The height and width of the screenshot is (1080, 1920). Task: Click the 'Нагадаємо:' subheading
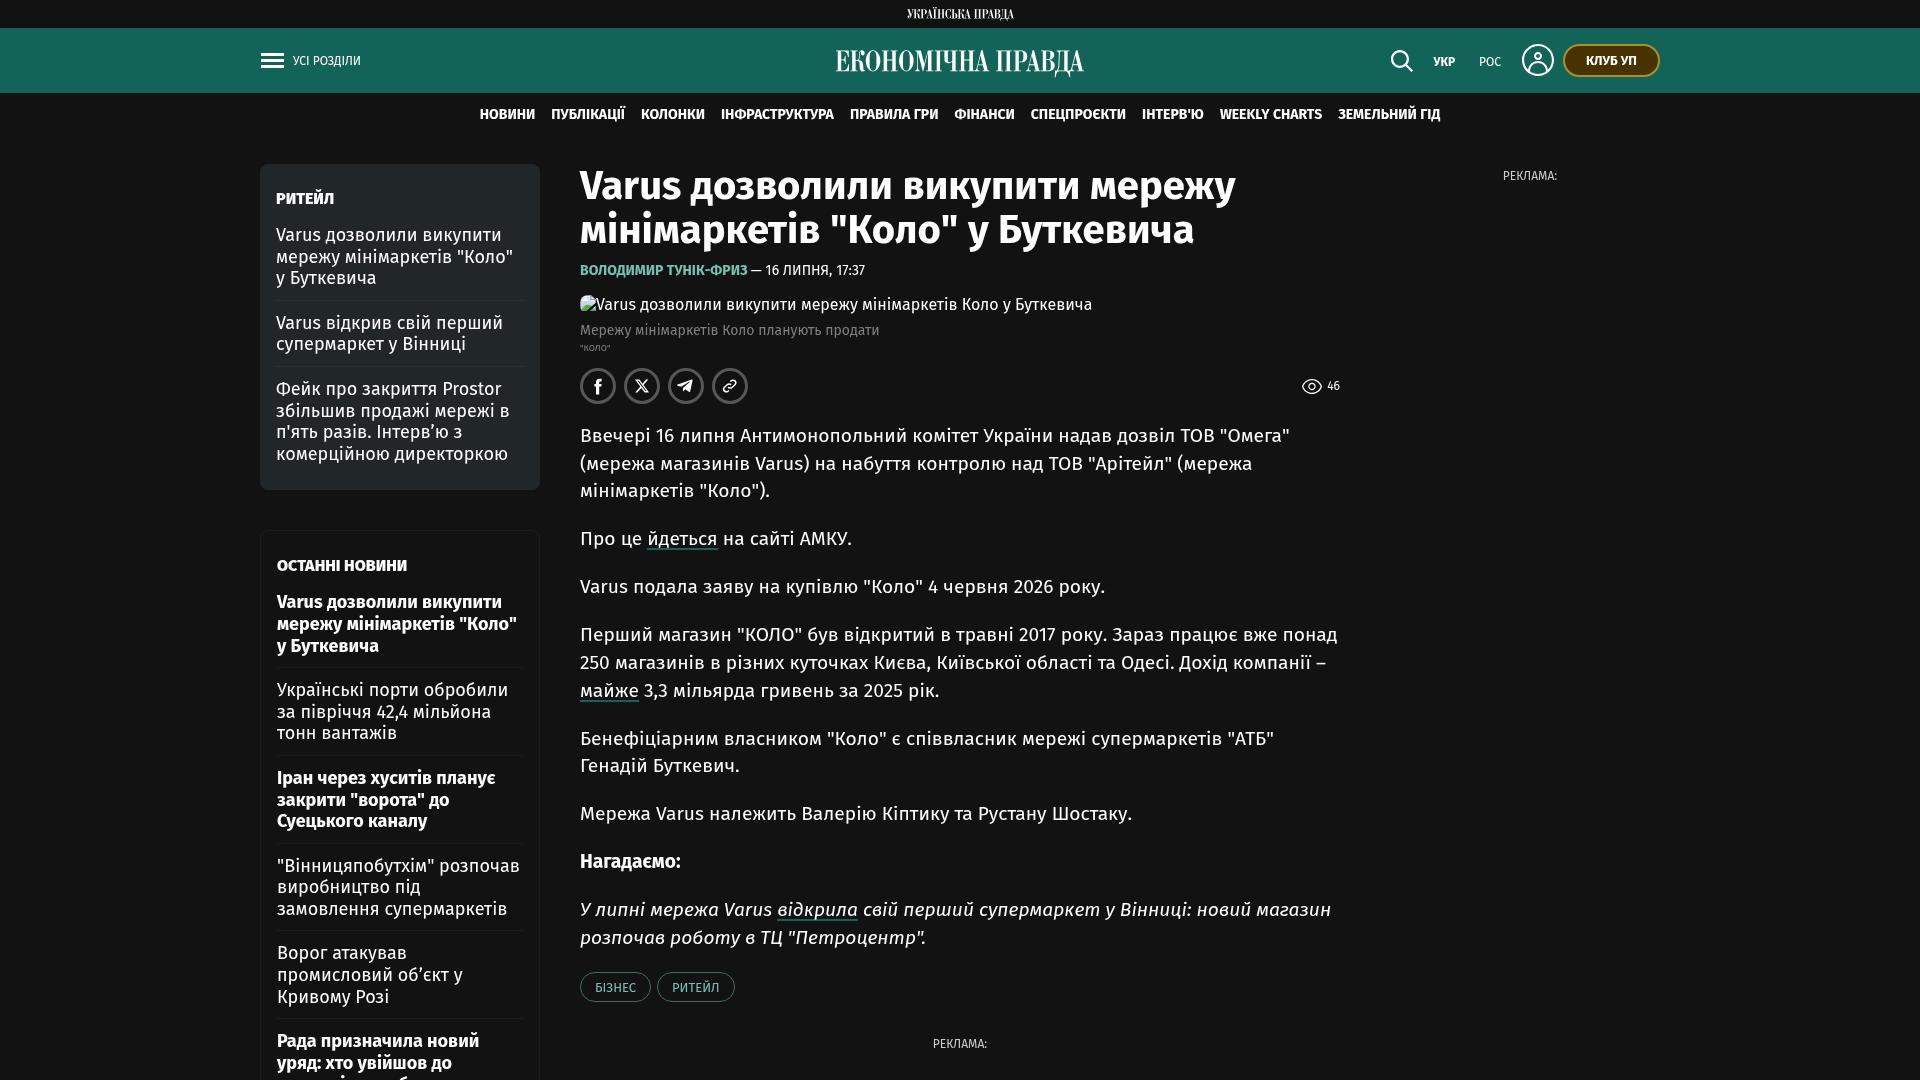coord(630,862)
